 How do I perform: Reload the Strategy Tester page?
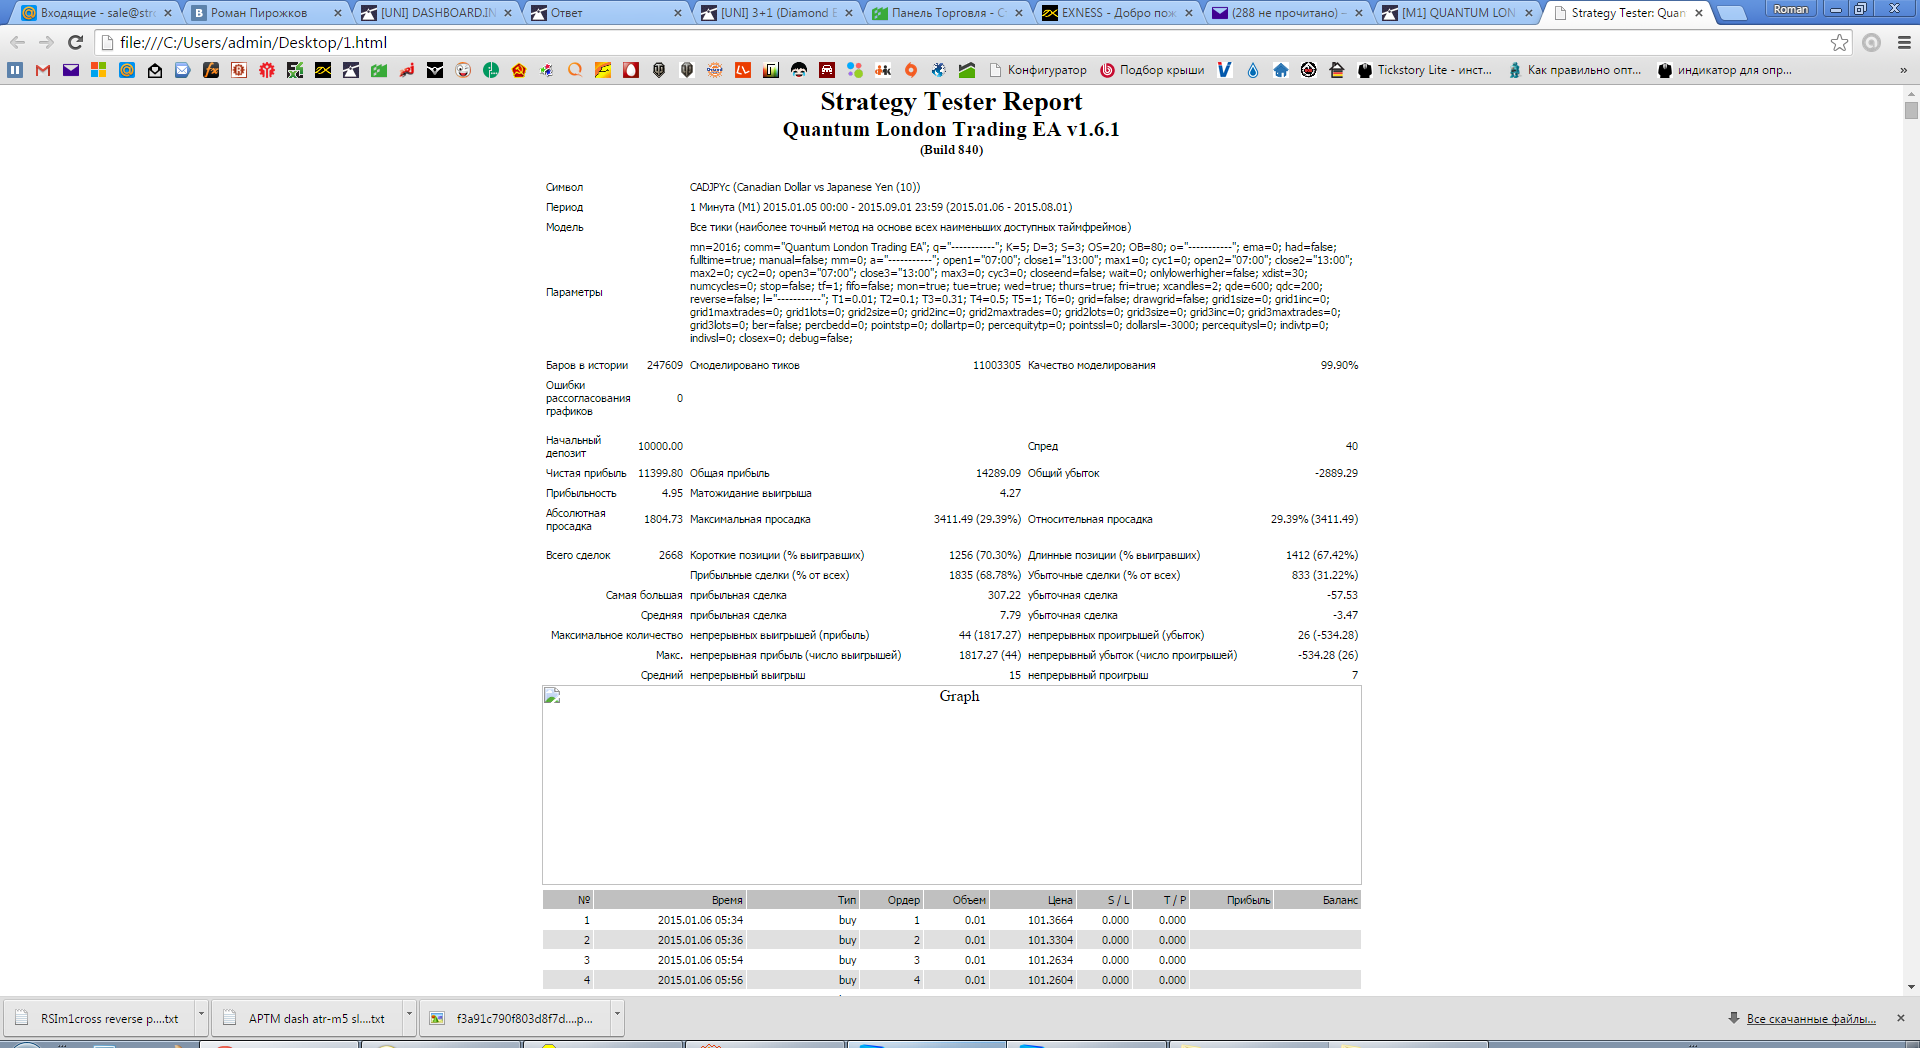pyautogui.click(x=75, y=42)
